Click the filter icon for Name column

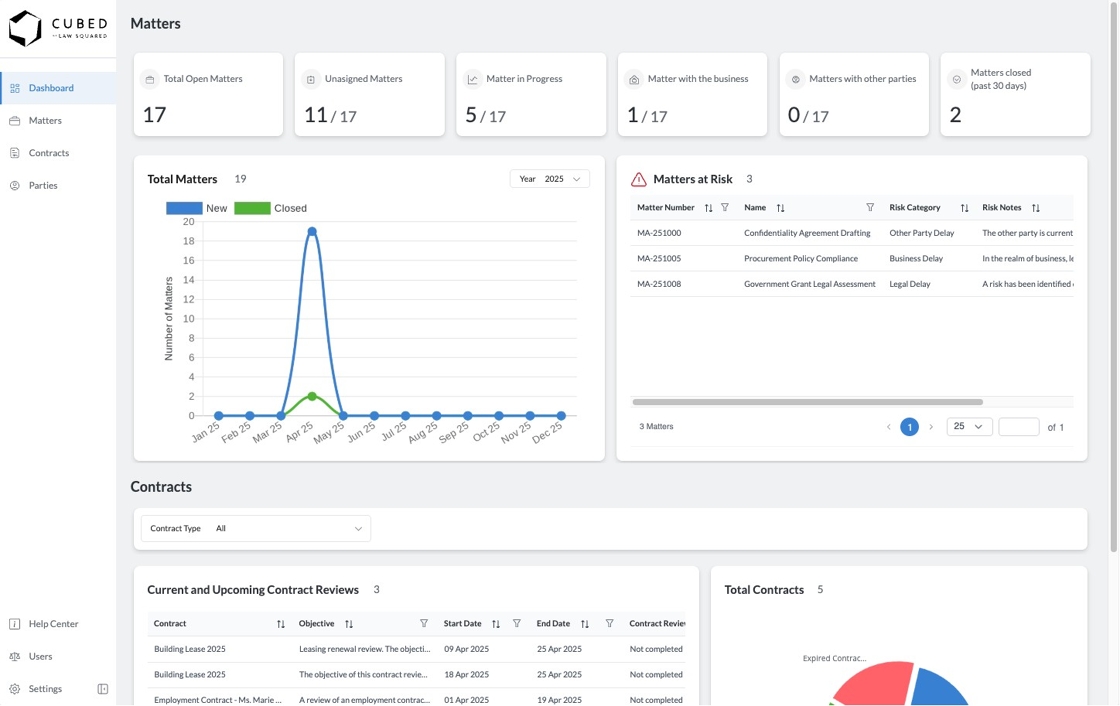click(x=870, y=207)
